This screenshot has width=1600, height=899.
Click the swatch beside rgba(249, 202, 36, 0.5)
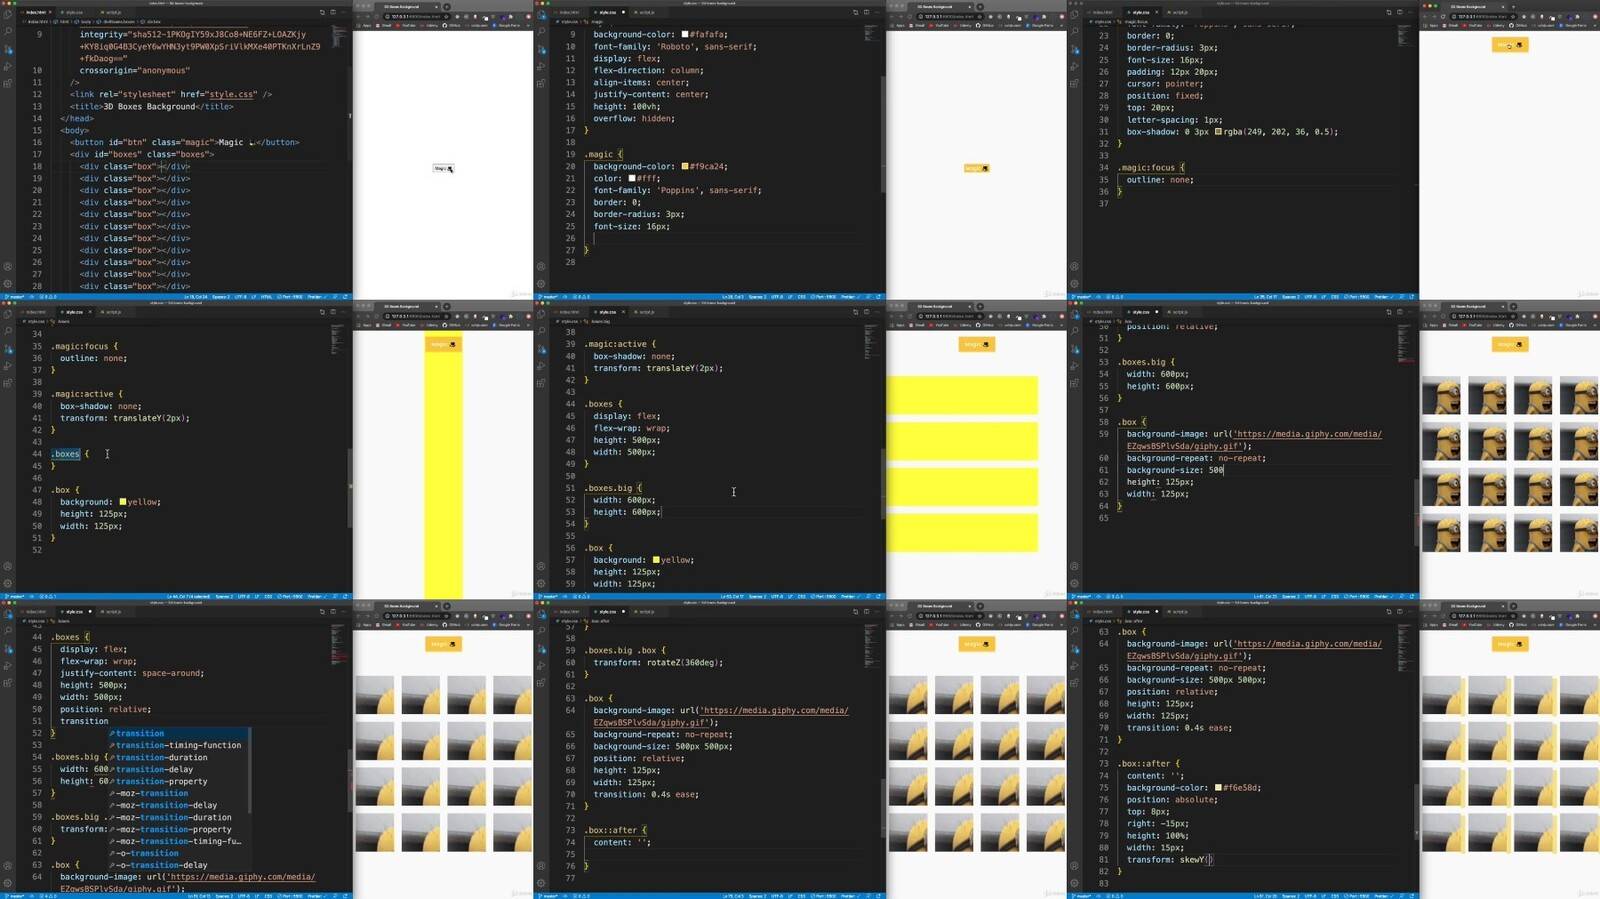click(1218, 132)
